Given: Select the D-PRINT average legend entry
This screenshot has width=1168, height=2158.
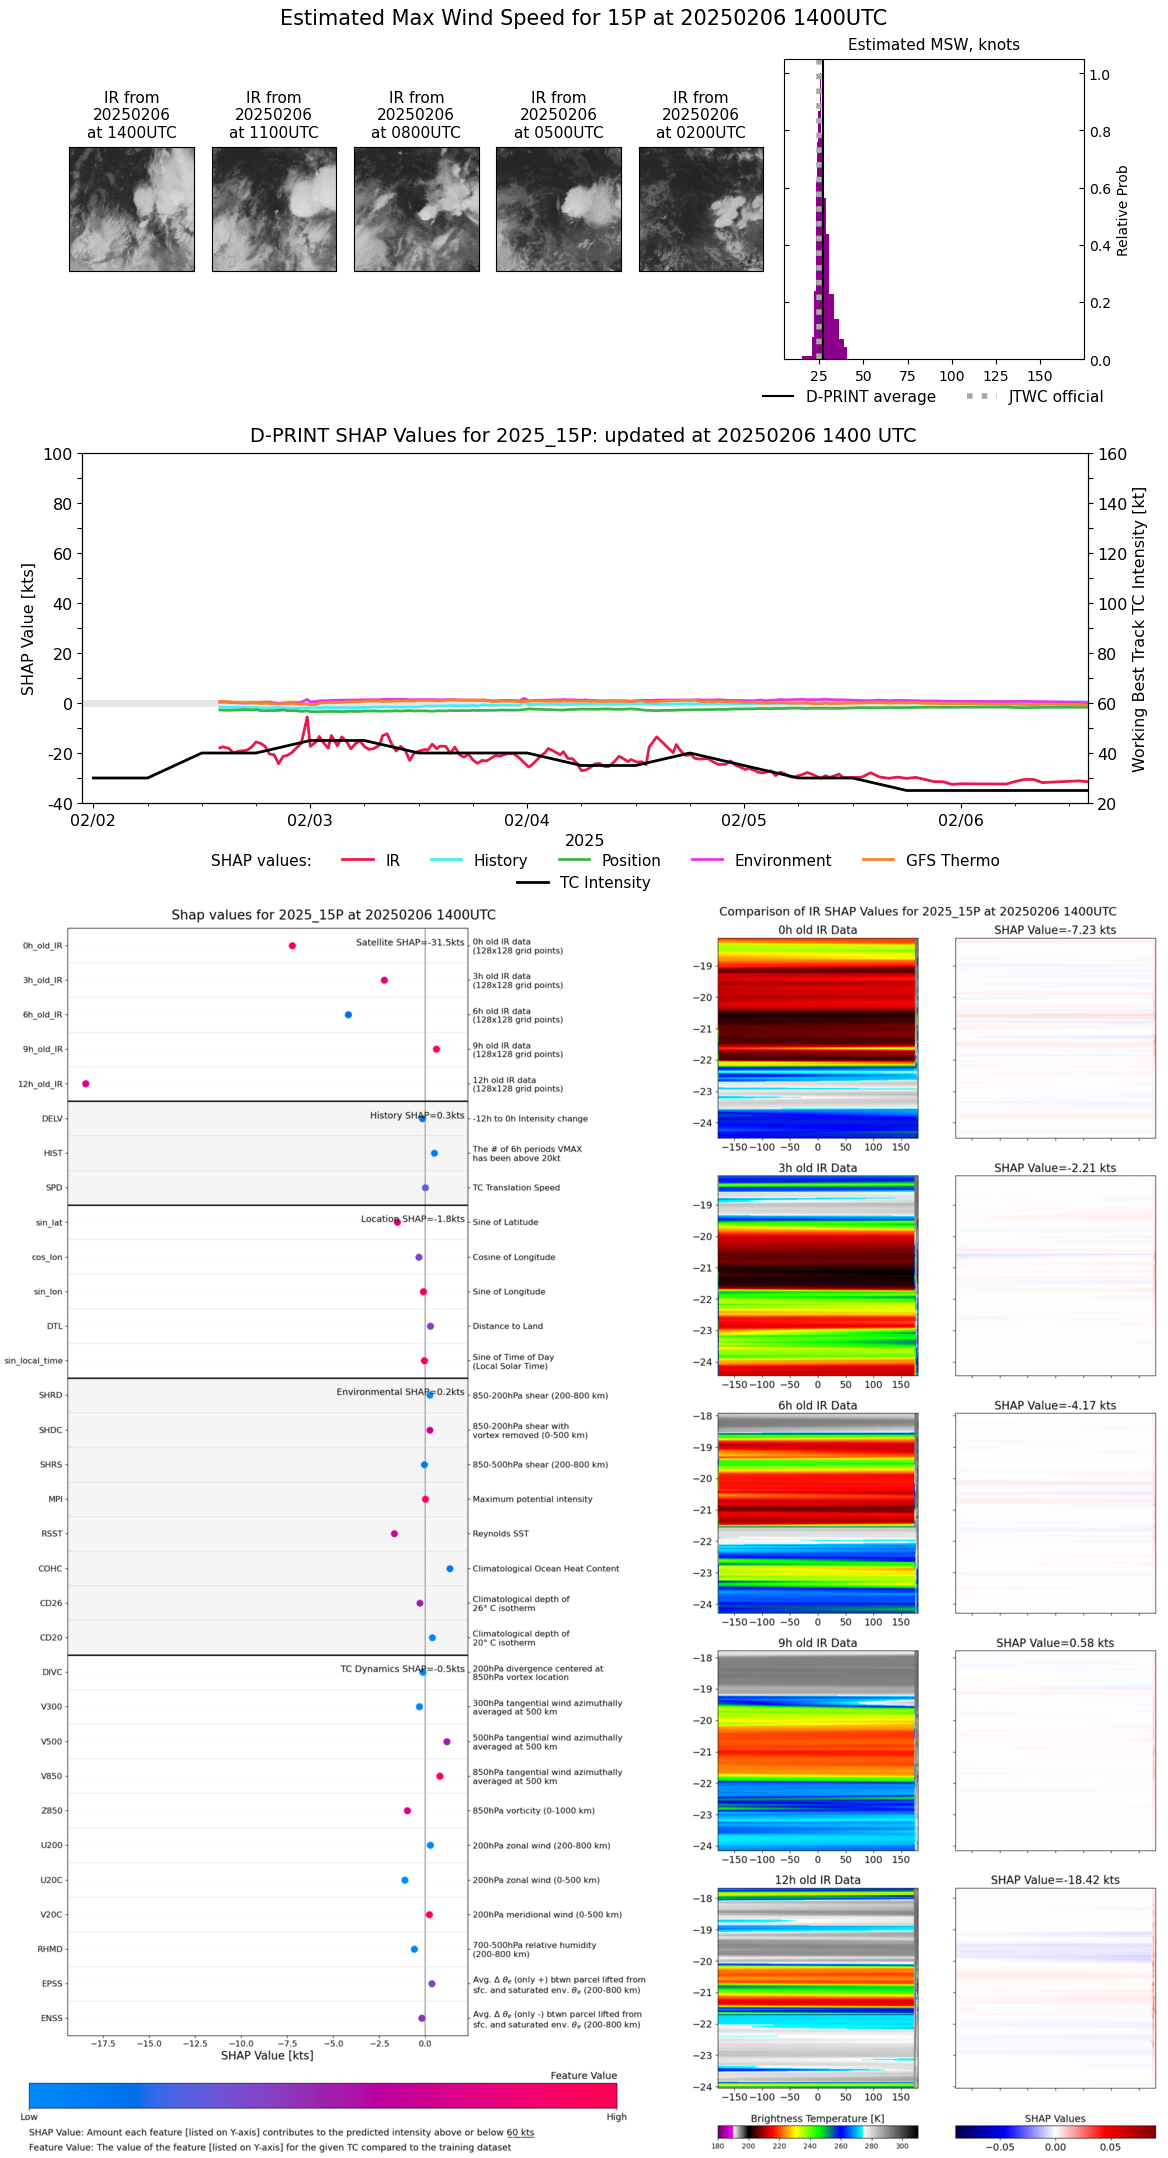Looking at the screenshot, I should pyautogui.click(x=778, y=396).
